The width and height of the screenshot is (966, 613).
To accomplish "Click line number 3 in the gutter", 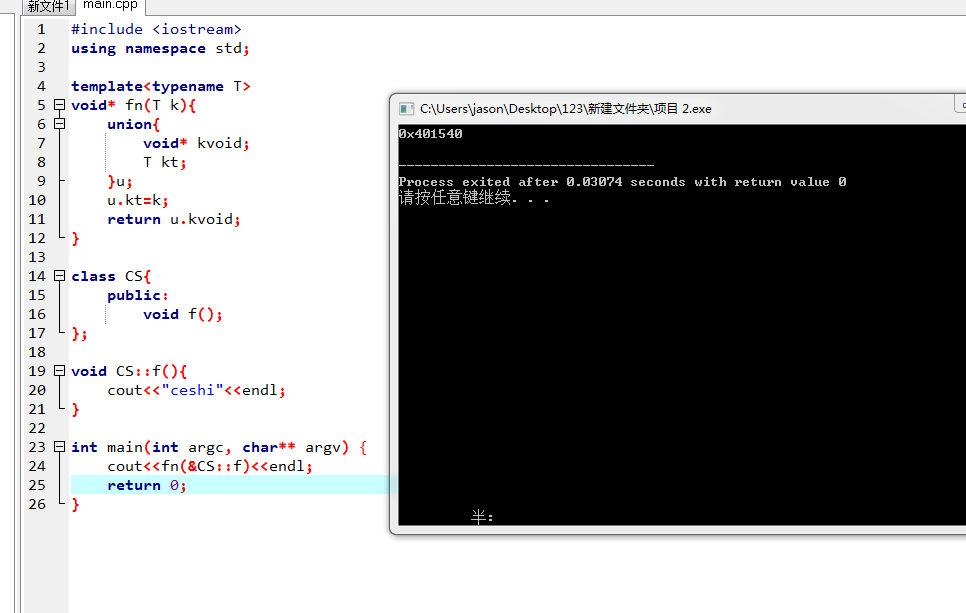I will (41, 67).
